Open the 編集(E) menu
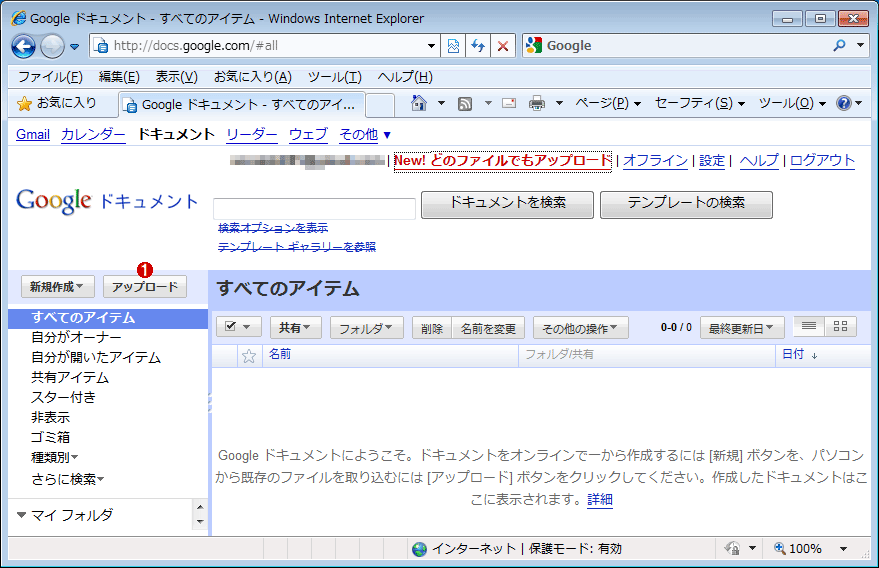Screen dimensions: 879x568 [119, 77]
